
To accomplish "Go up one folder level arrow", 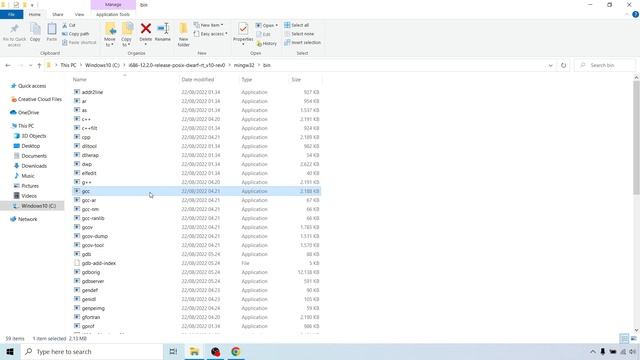I will [39, 65].
